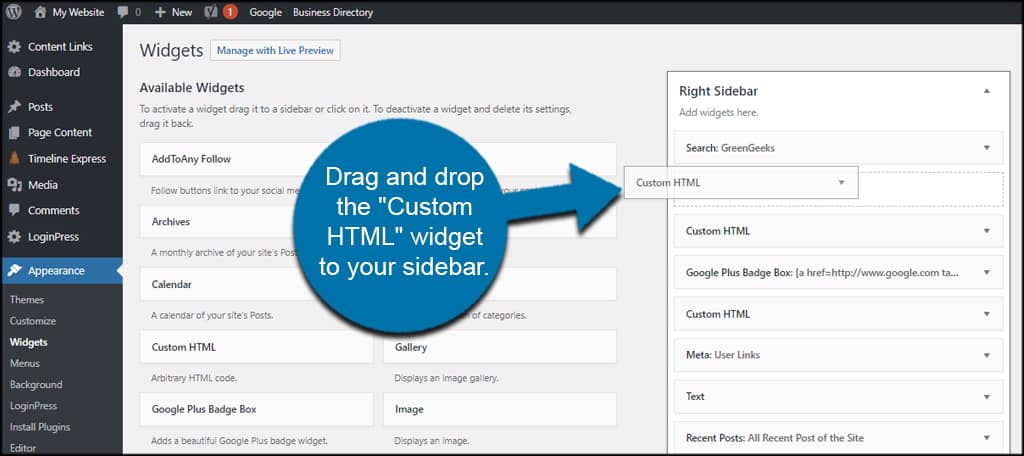Expand the Google Plus Badge Box sidebar widget

986,272
